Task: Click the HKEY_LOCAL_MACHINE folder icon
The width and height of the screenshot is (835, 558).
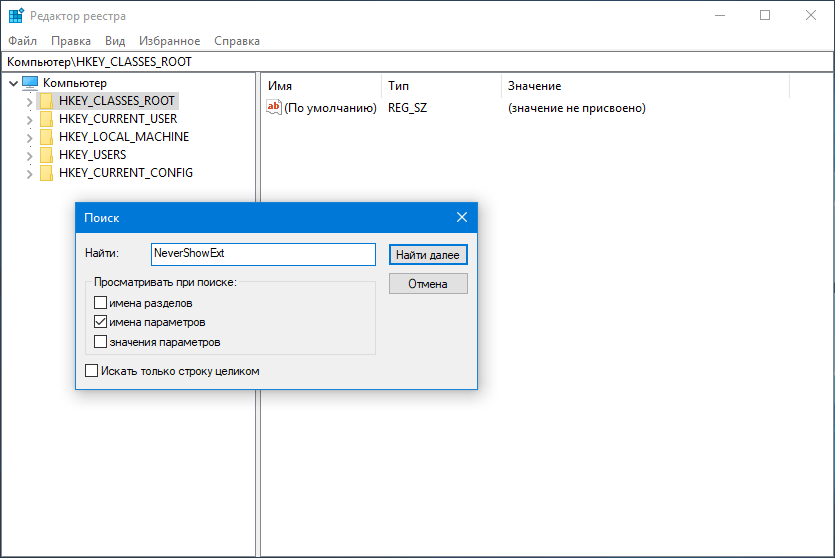Action: point(46,137)
